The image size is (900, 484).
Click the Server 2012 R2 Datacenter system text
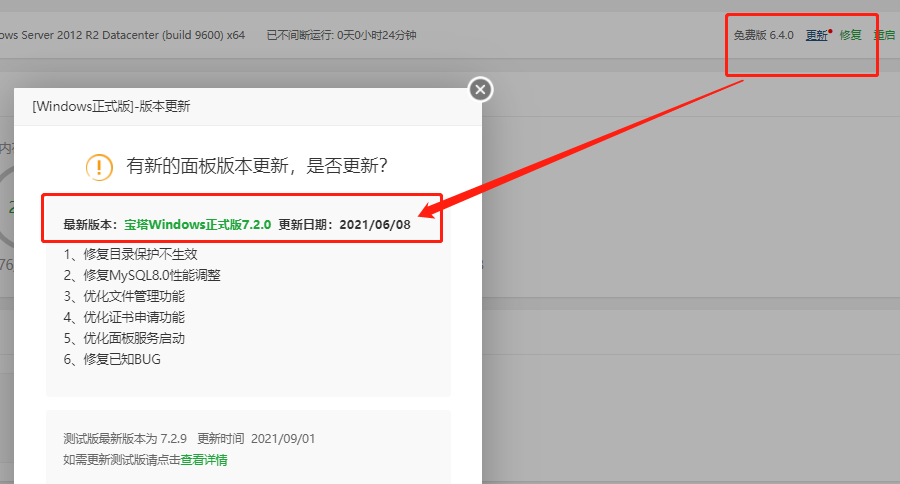(x=122, y=35)
